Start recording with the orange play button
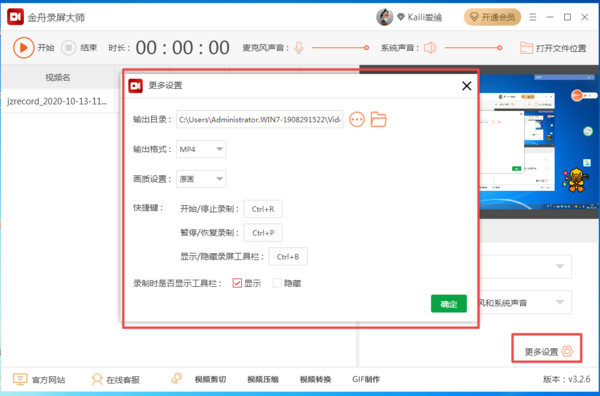The height and width of the screenshot is (396, 600). [23, 47]
